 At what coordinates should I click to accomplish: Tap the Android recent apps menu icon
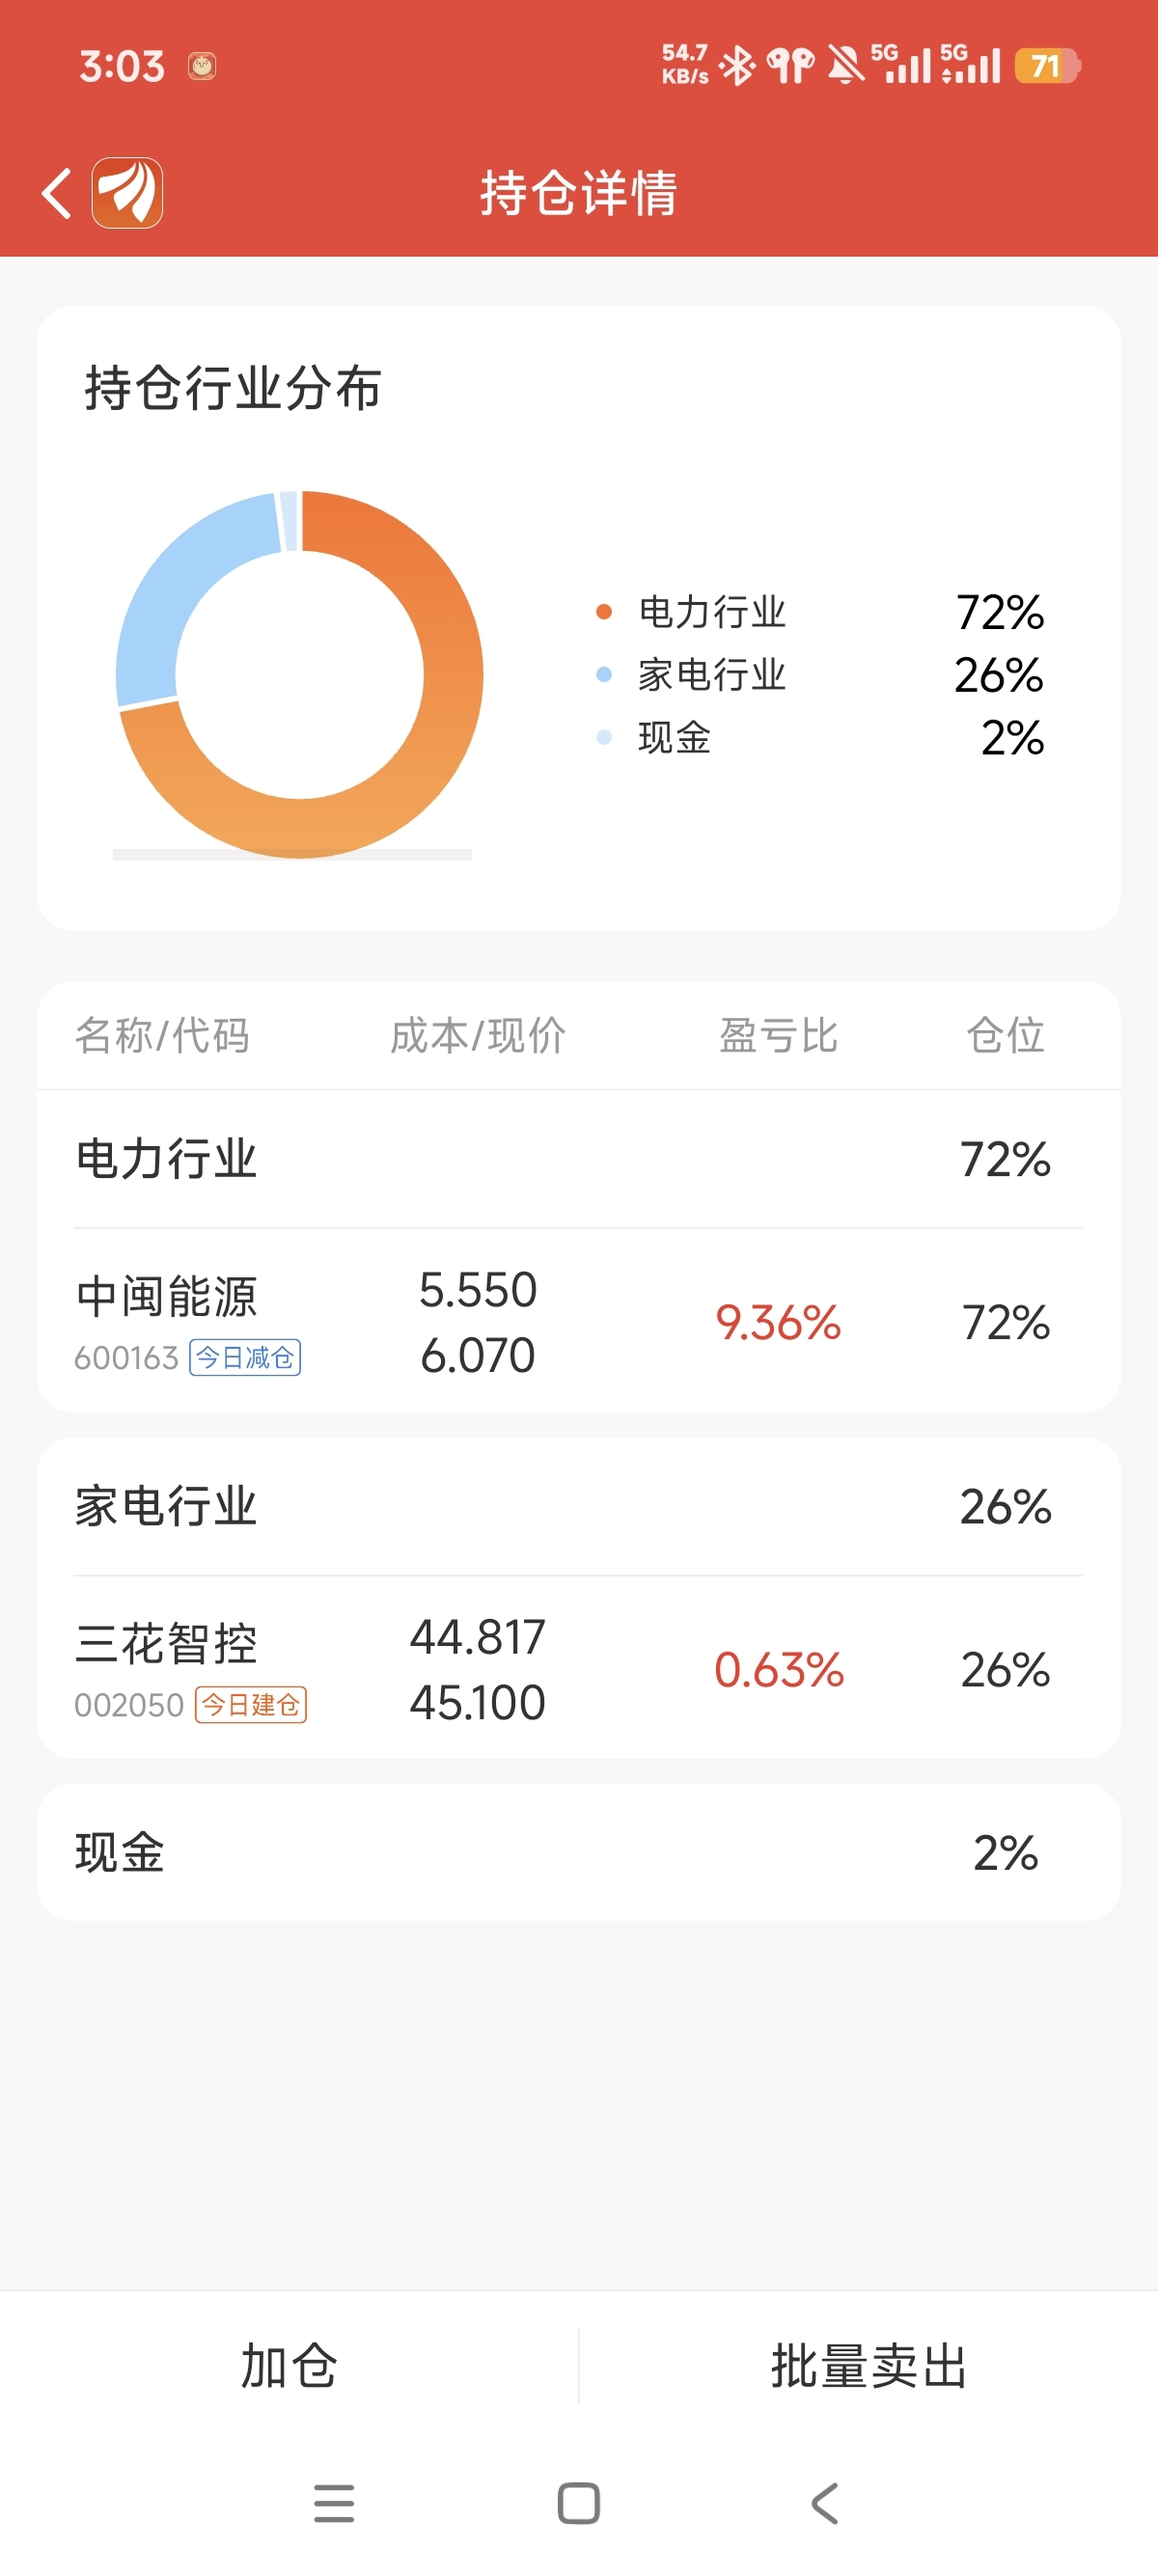(x=334, y=2503)
